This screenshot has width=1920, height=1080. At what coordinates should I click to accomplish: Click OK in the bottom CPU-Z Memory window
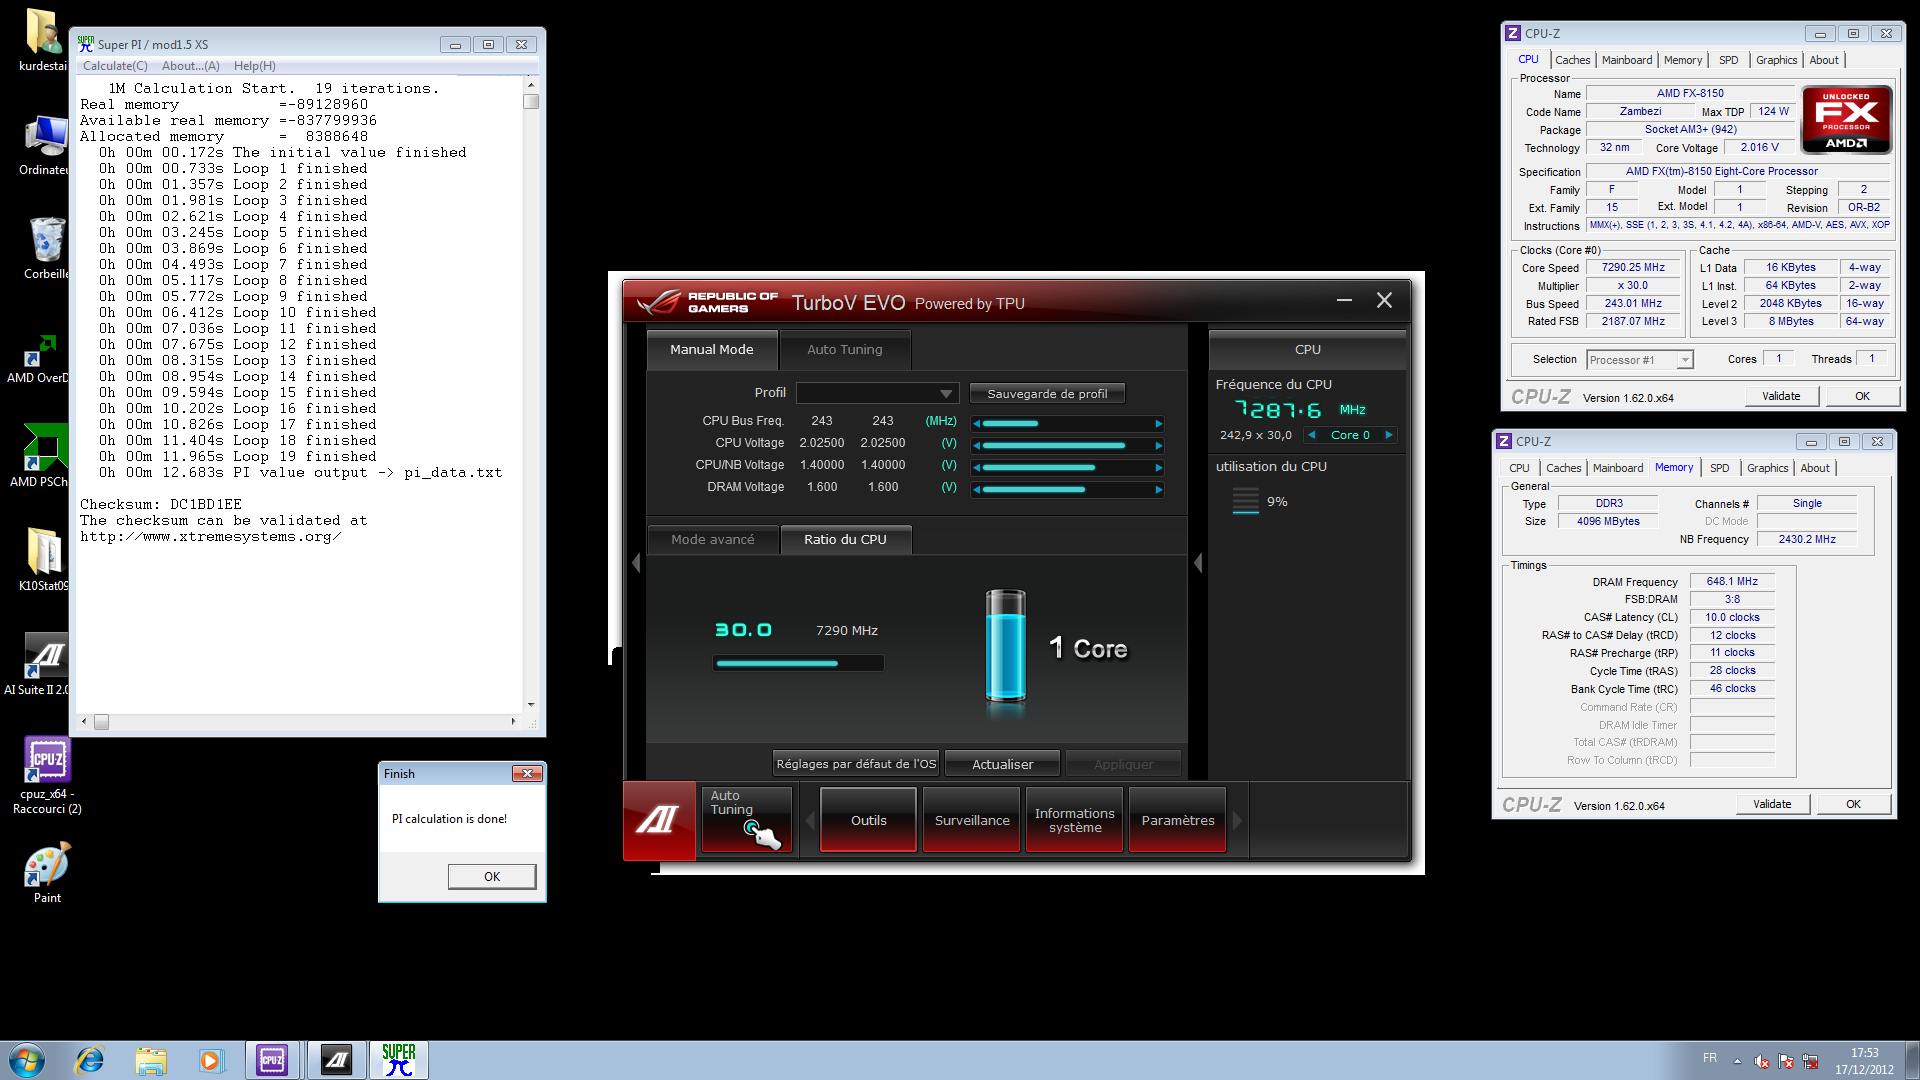pyautogui.click(x=1853, y=804)
